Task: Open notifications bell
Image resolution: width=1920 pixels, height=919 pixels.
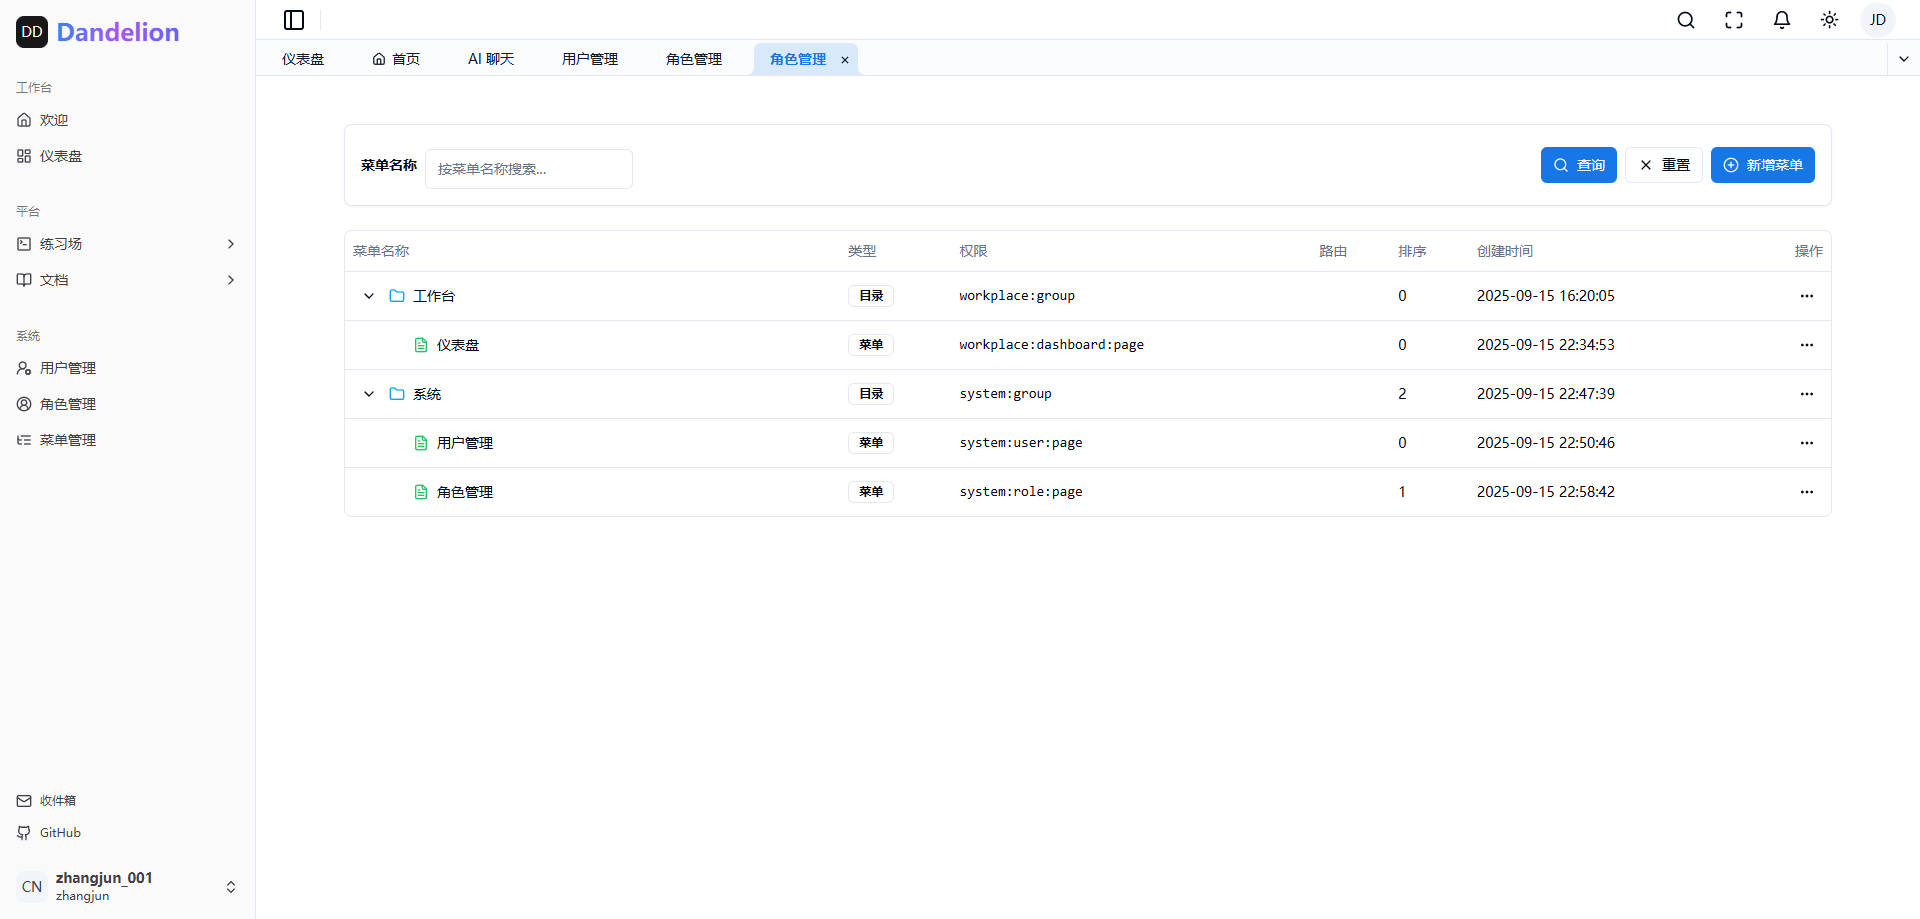Action: pos(1782,20)
